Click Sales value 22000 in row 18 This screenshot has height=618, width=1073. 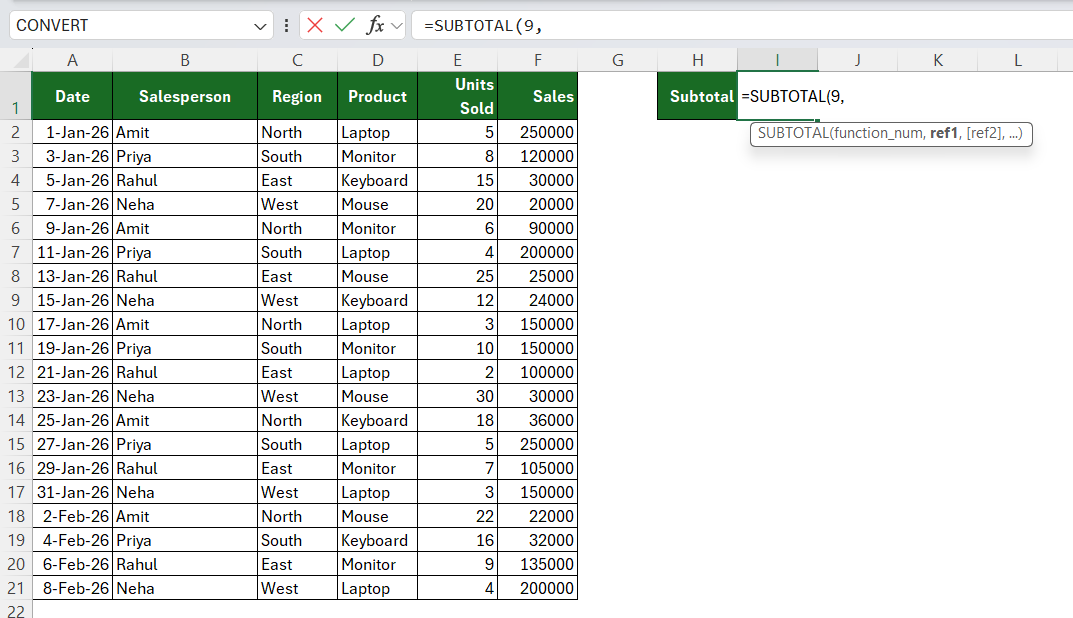point(538,516)
